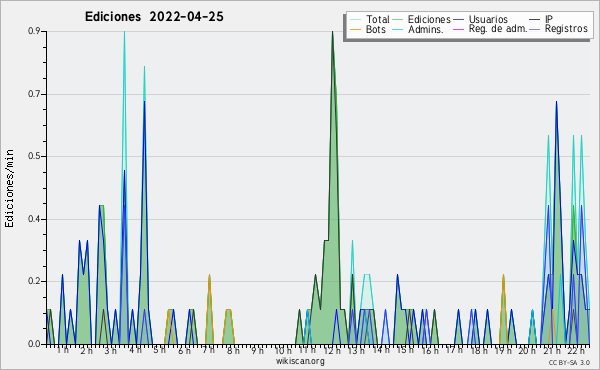
Task: Click the 'IP' legend label
Action: 549,19
